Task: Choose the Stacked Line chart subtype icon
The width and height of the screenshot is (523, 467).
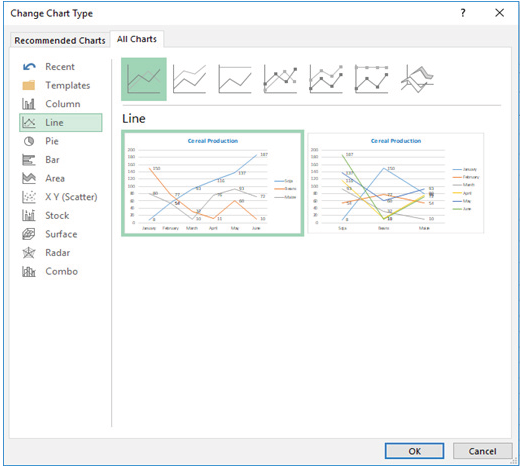Action: coord(189,79)
